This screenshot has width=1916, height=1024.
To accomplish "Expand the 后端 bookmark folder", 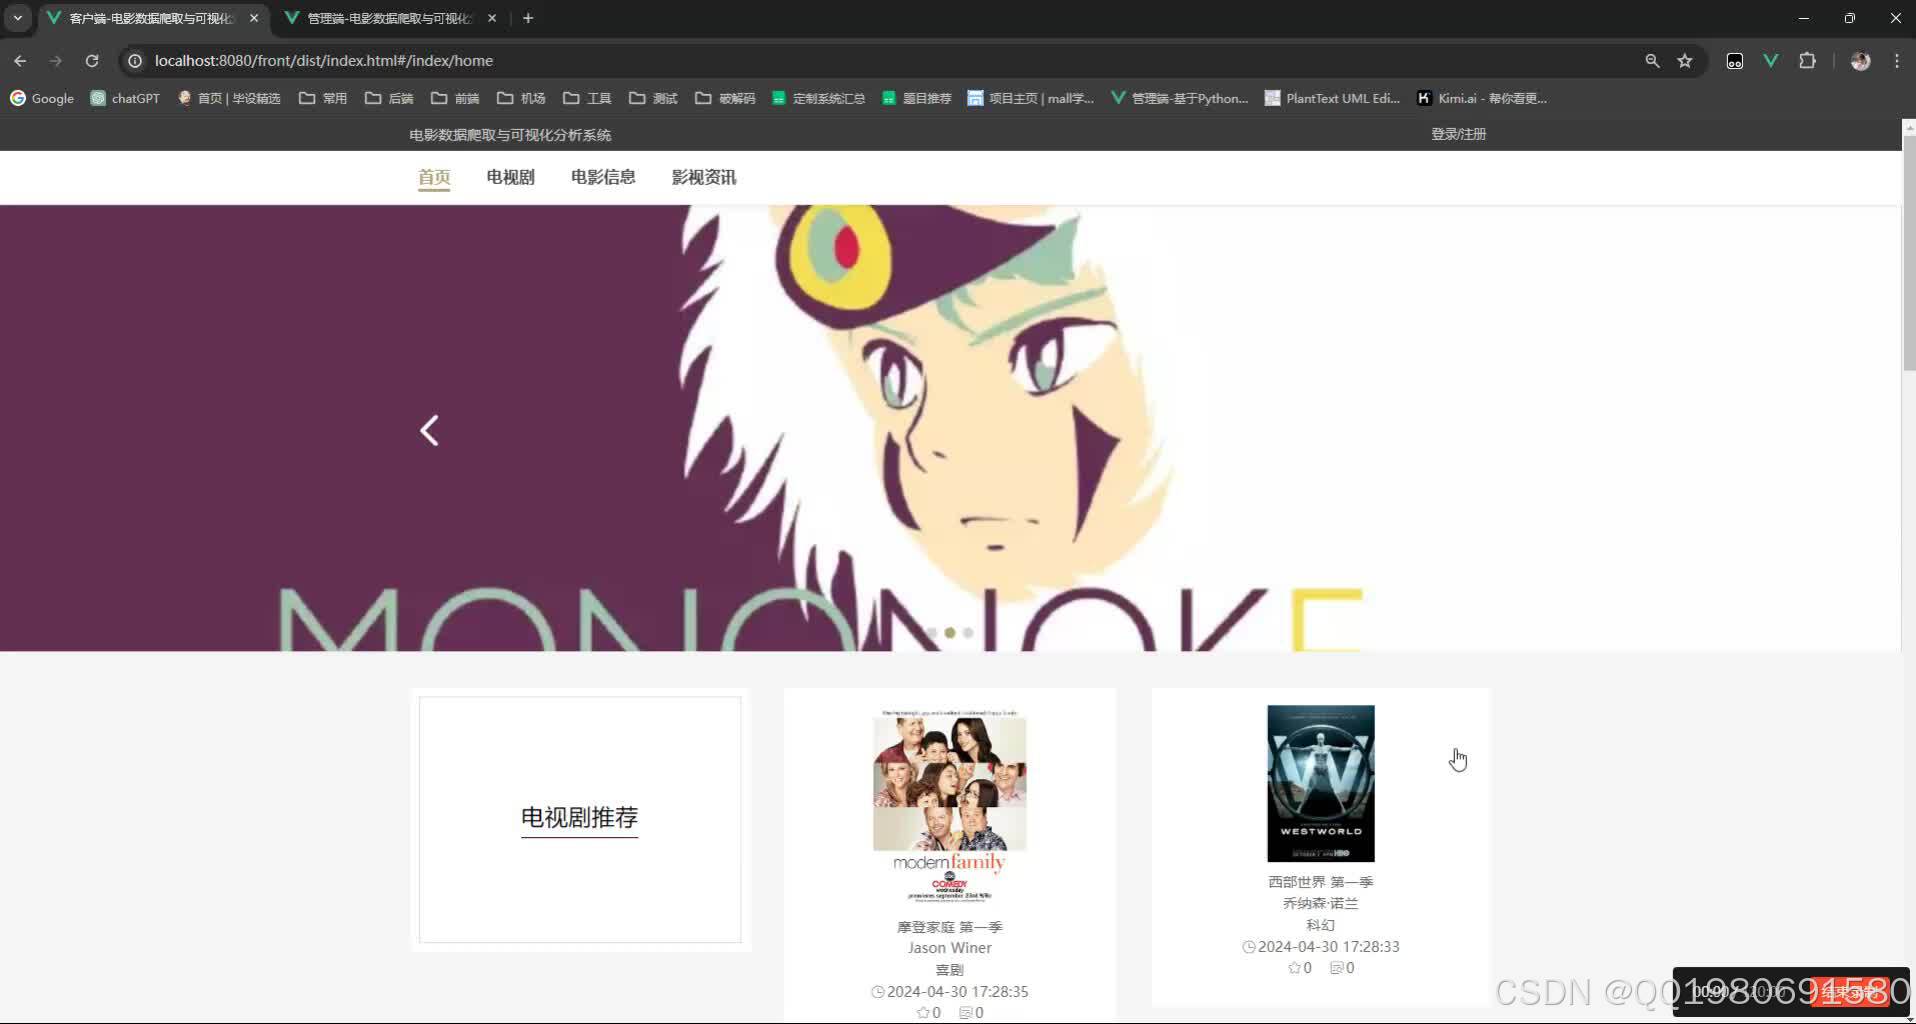I will (x=389, y=98).
